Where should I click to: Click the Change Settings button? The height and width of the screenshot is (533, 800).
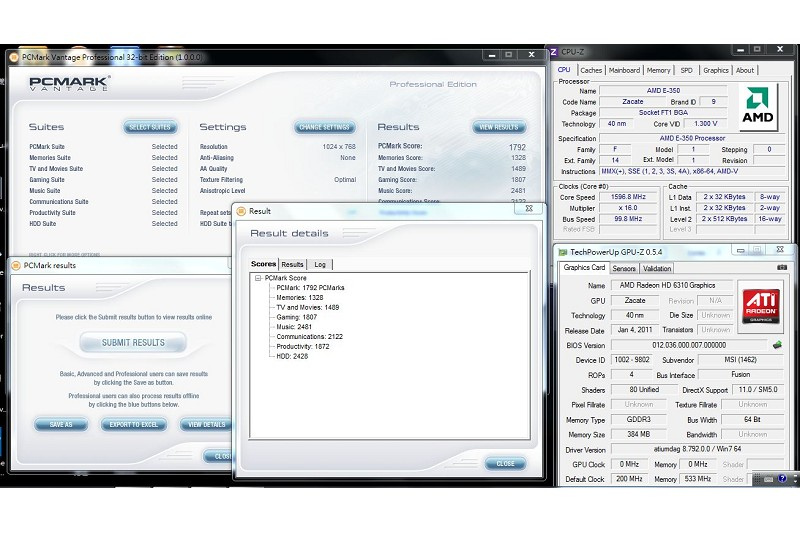click(324, 127)
